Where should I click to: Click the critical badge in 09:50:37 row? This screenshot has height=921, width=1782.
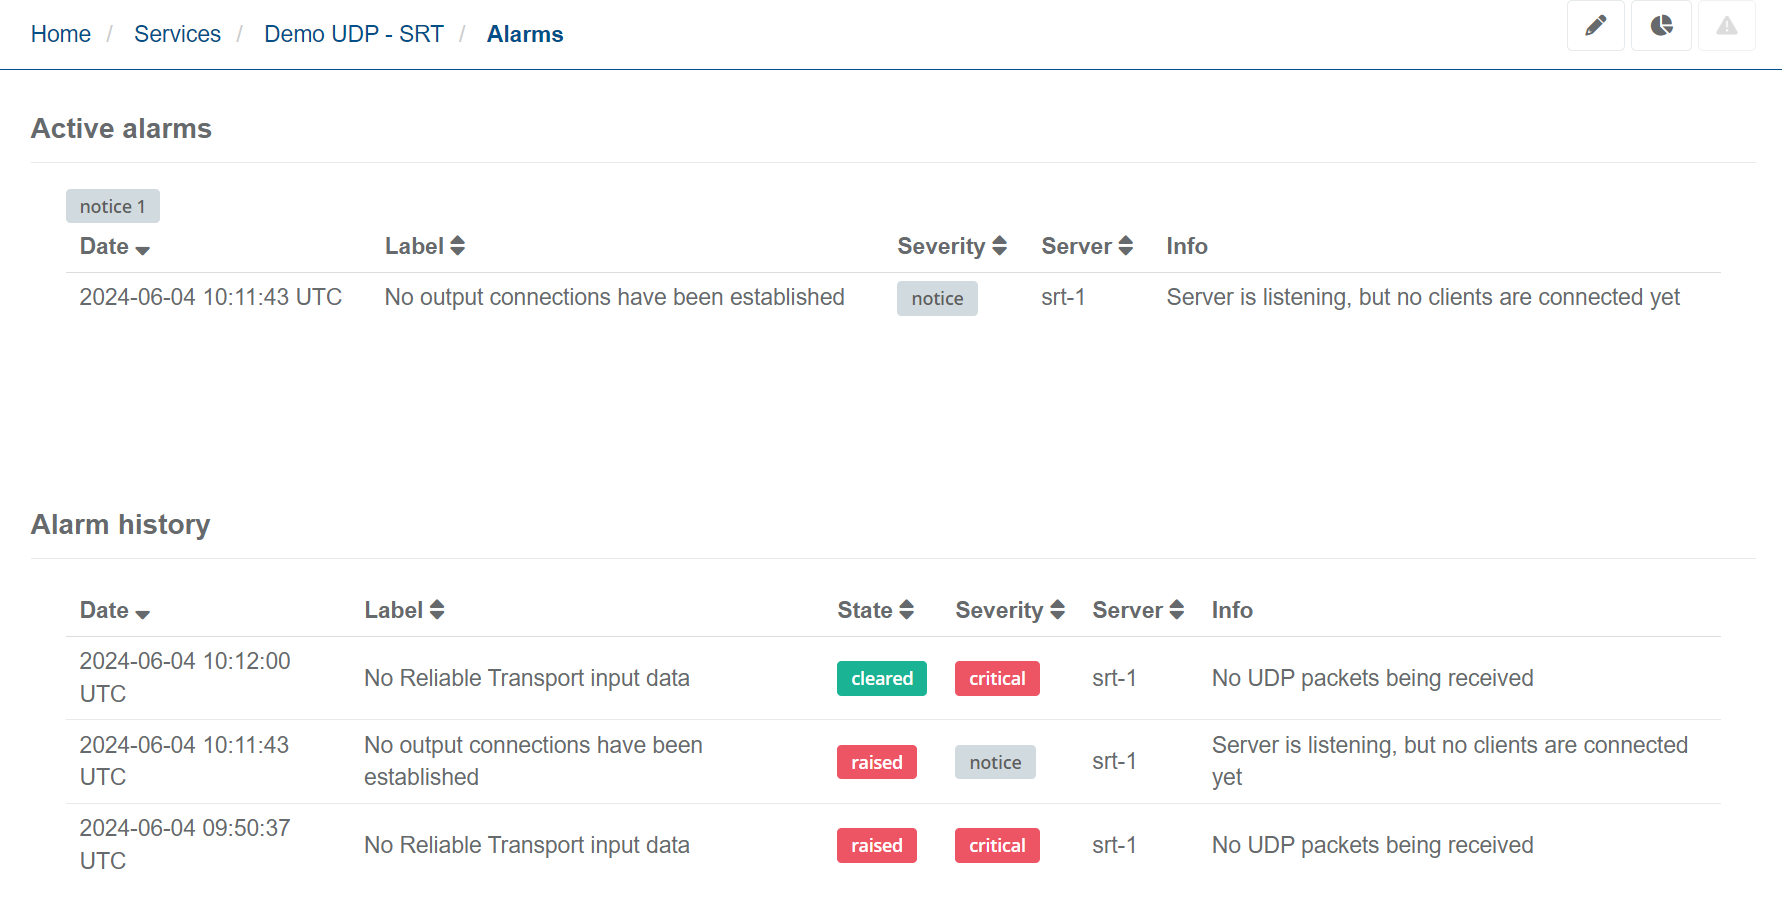[997, 846]
